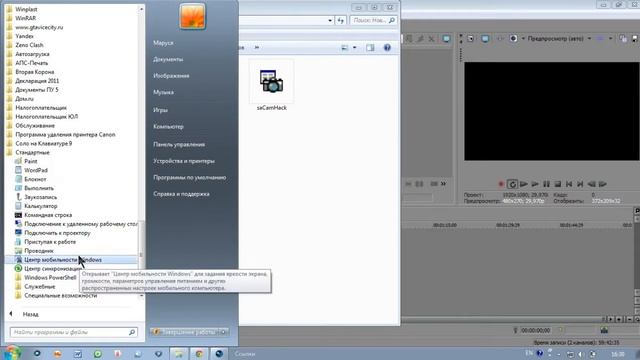Click play from start in Vegas preview
640x360 pixels.
tap(524, 184)
